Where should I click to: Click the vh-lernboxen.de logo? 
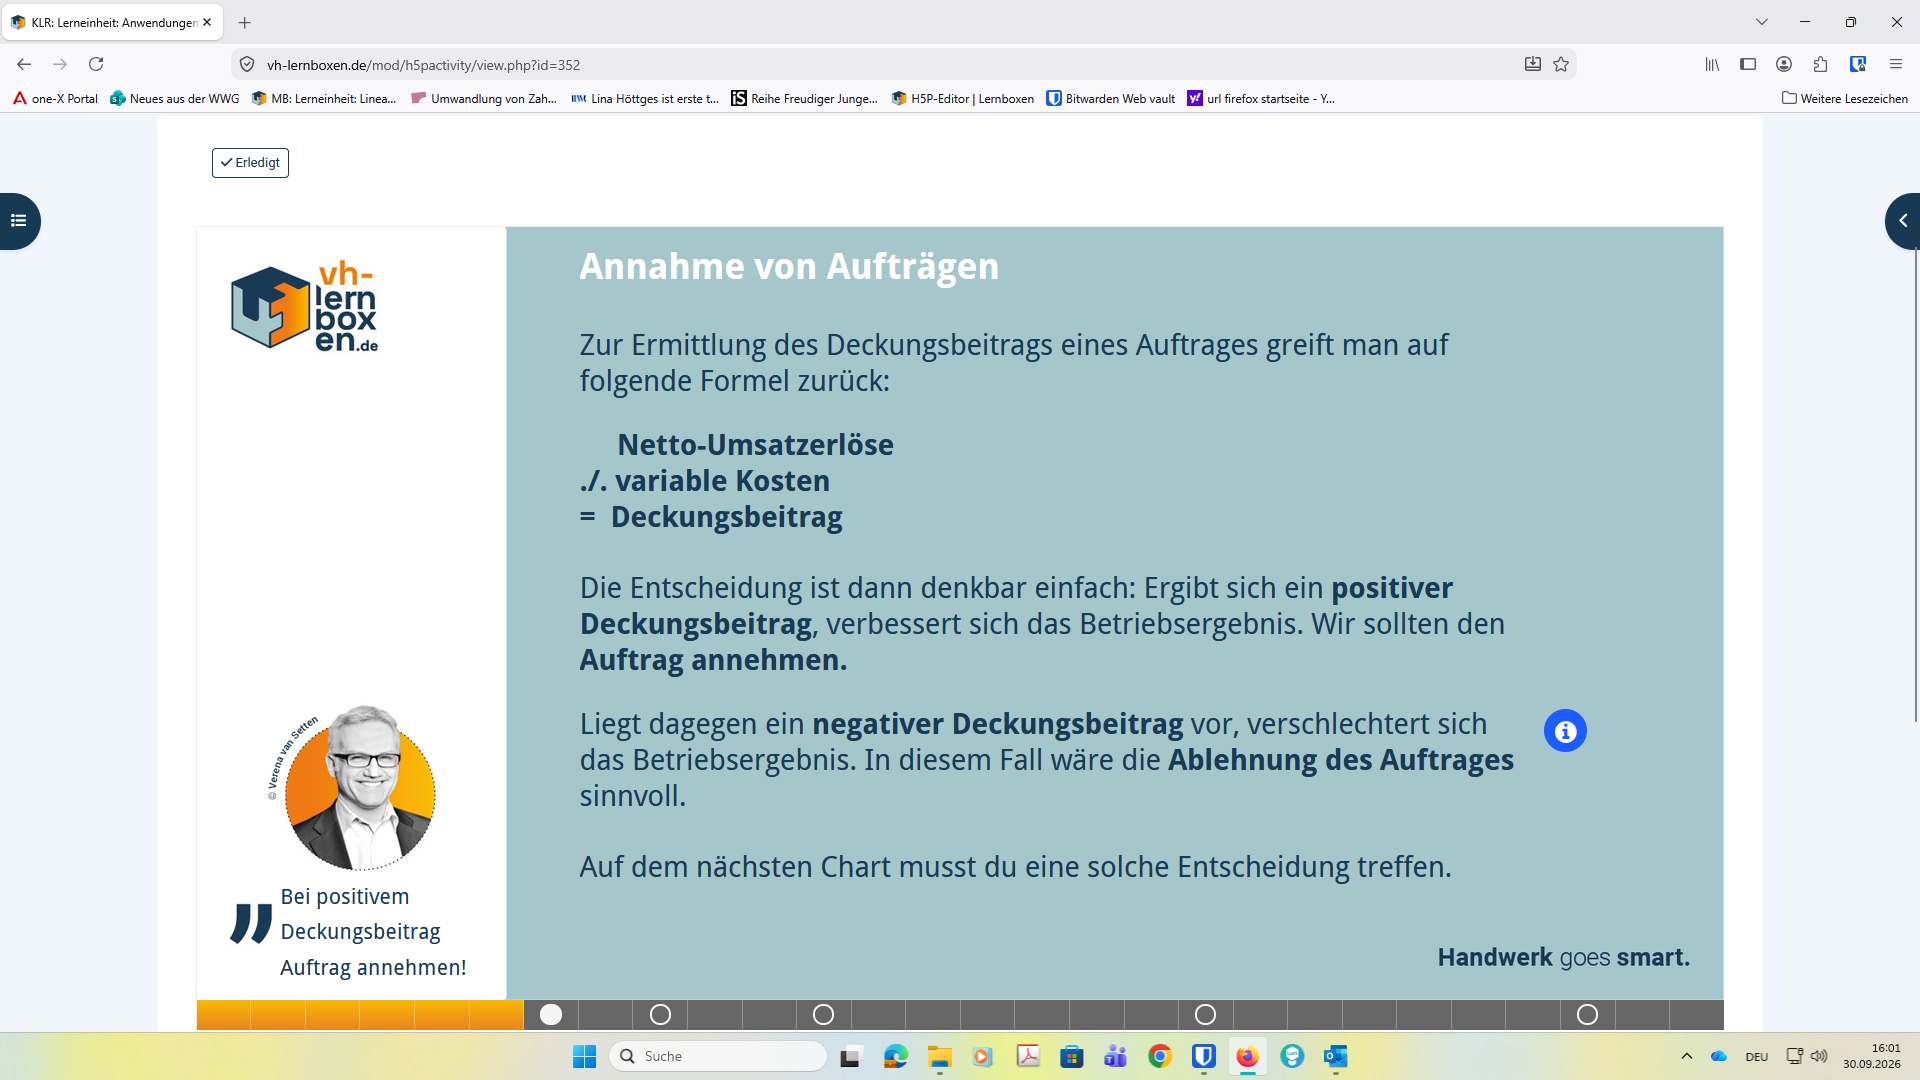click(305, 307)
